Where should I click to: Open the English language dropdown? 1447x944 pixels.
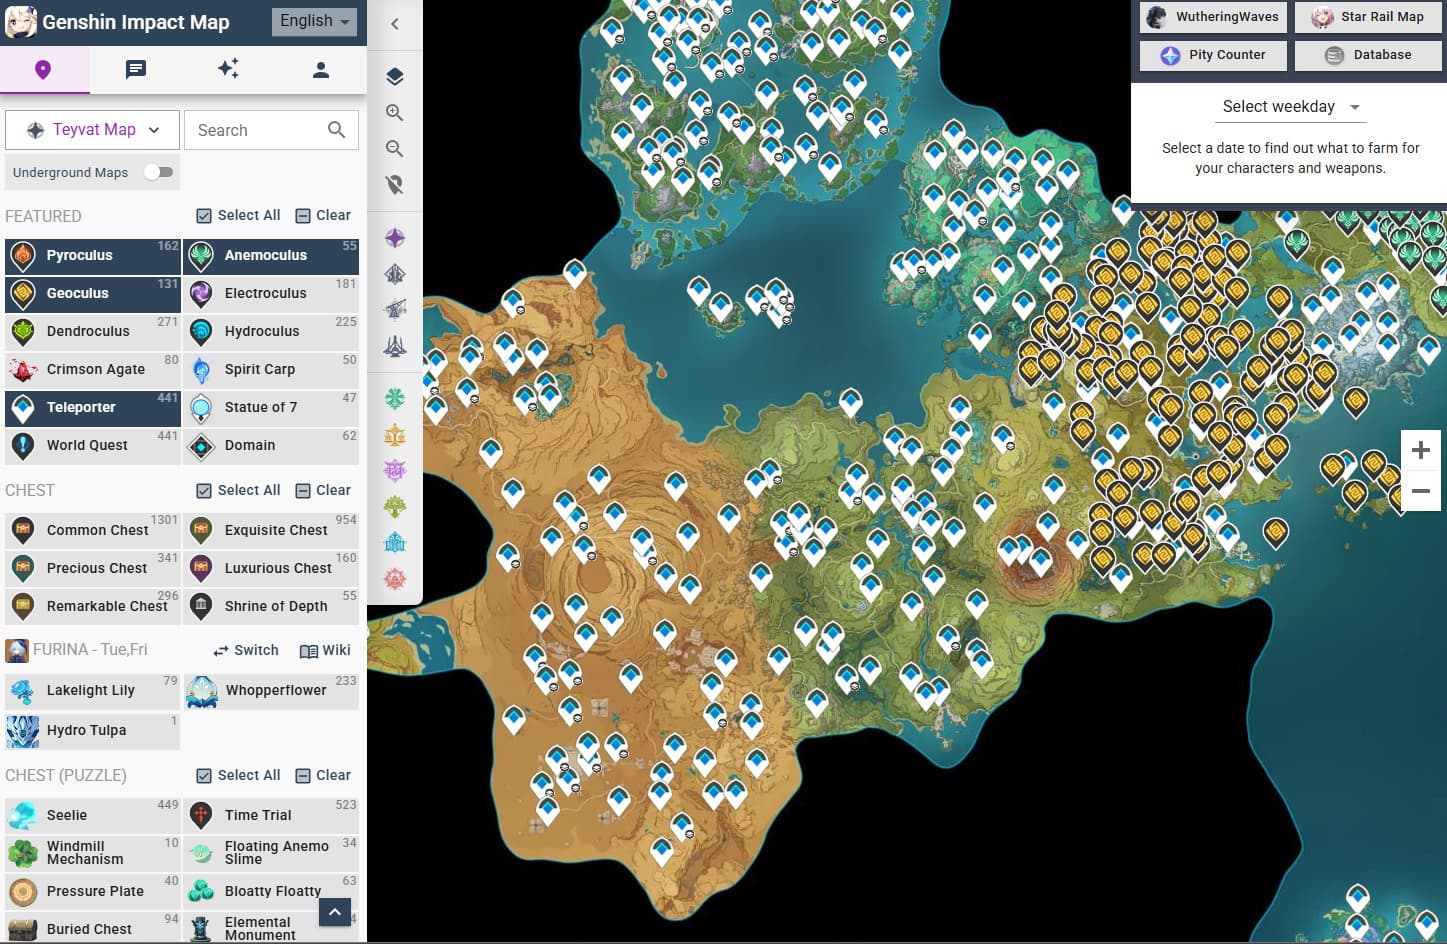tap(314, 21)
